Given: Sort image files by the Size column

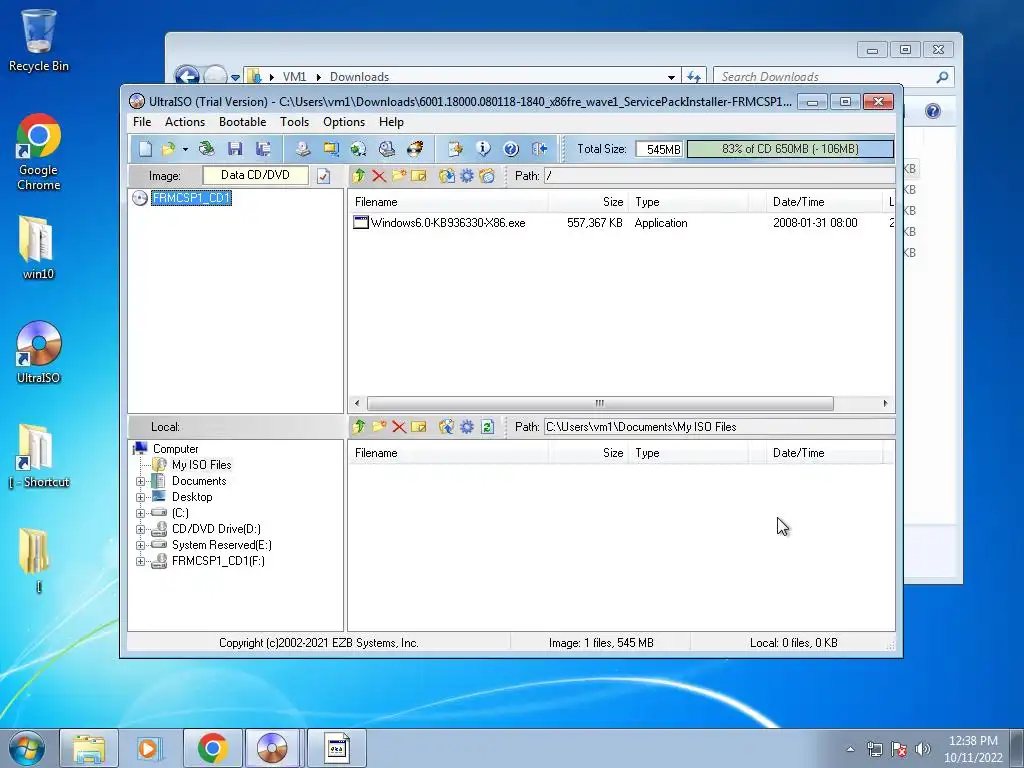Looking at the screenshot, I should [x=588, y=202].
